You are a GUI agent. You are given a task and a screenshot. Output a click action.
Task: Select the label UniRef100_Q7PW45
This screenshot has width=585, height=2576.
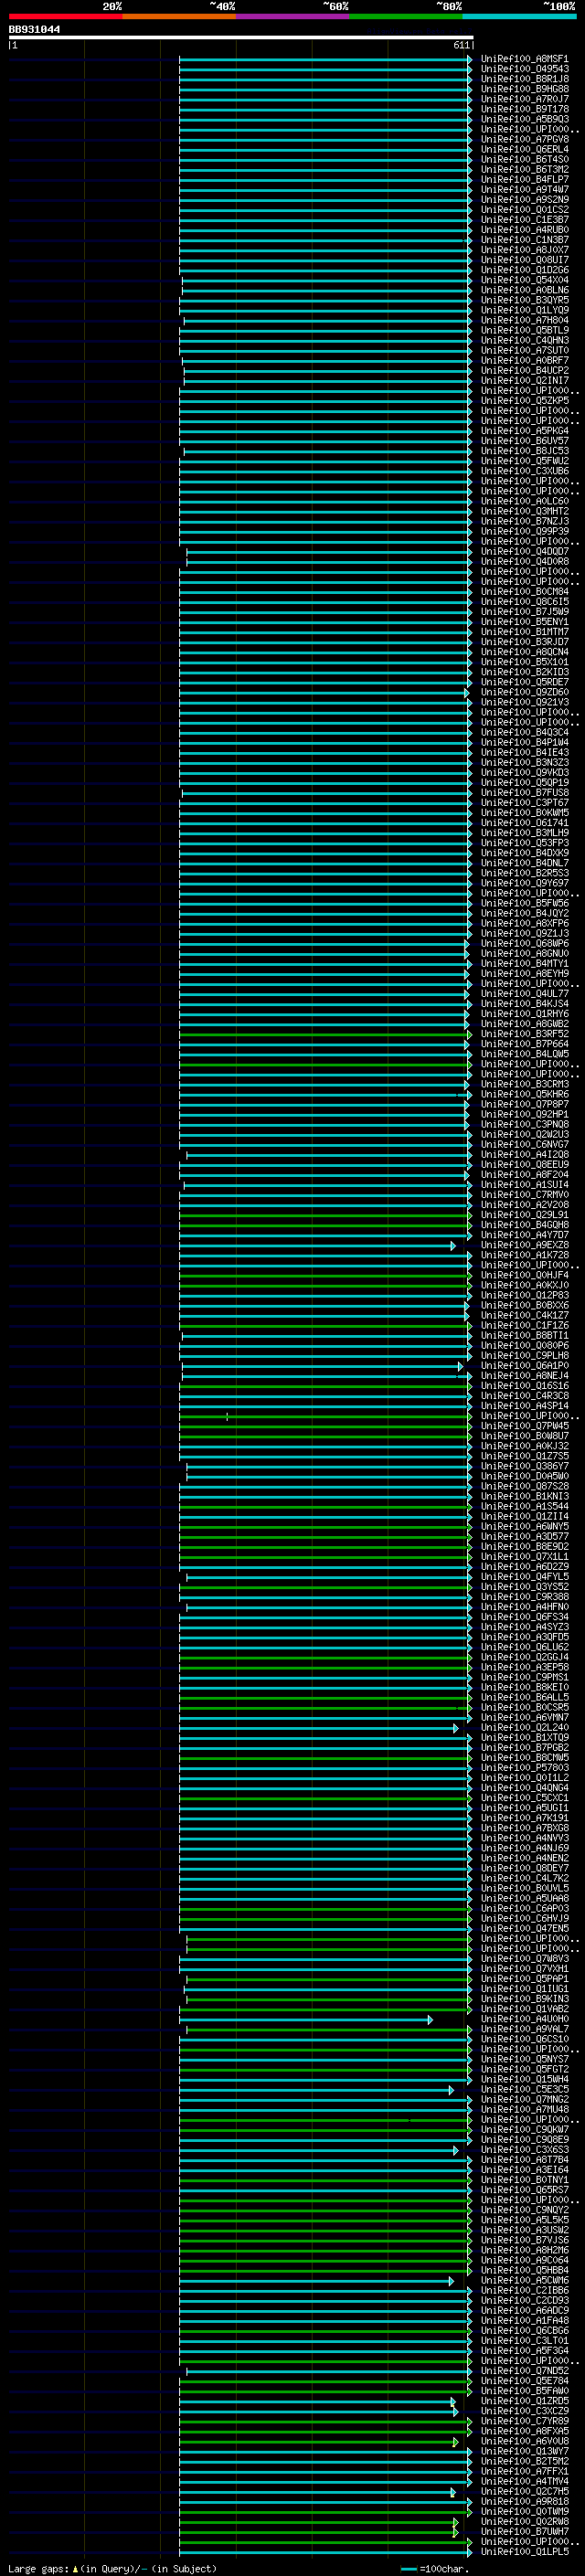524,1426
